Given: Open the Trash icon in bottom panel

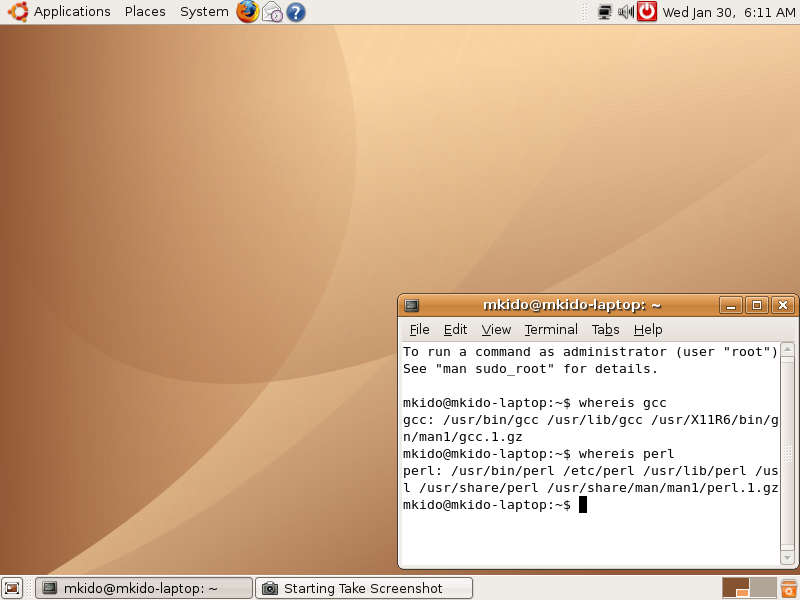Looking at the screenshot, I should tap(789, 588).
